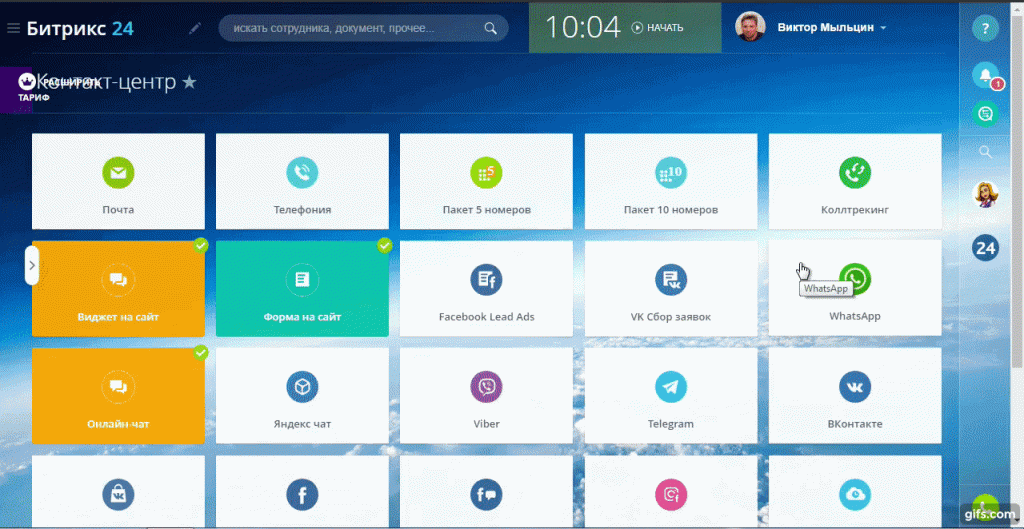
Task: Open the Пакет 10 номеров tile
Action: tap(671, 182)
